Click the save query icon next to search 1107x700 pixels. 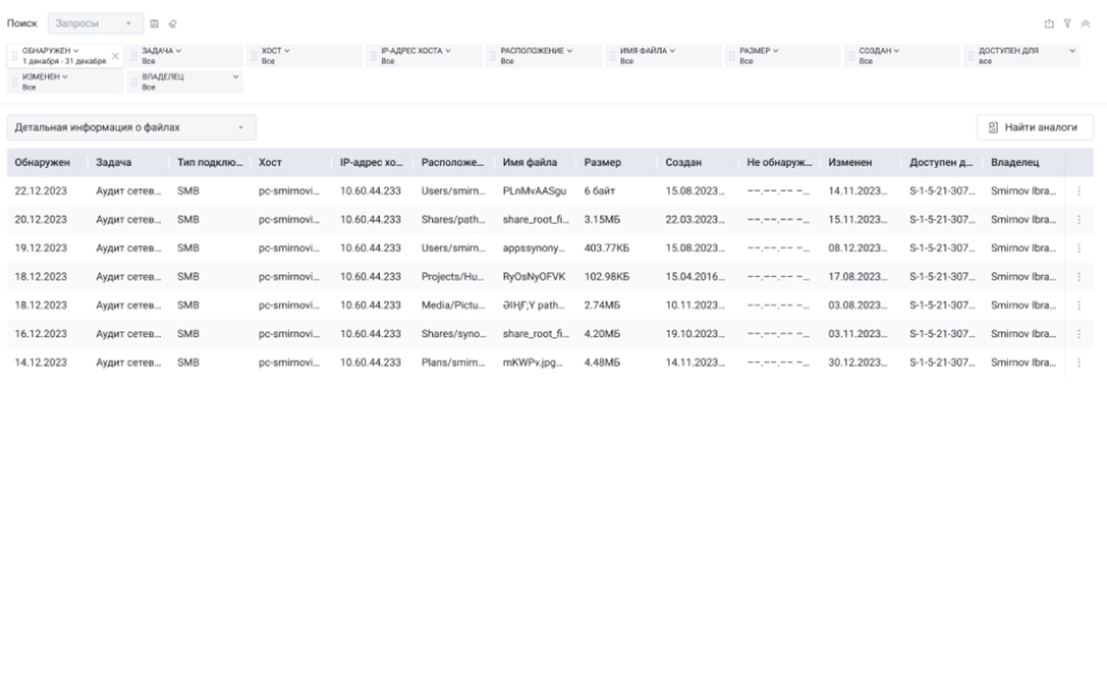(x=153, y=22)
